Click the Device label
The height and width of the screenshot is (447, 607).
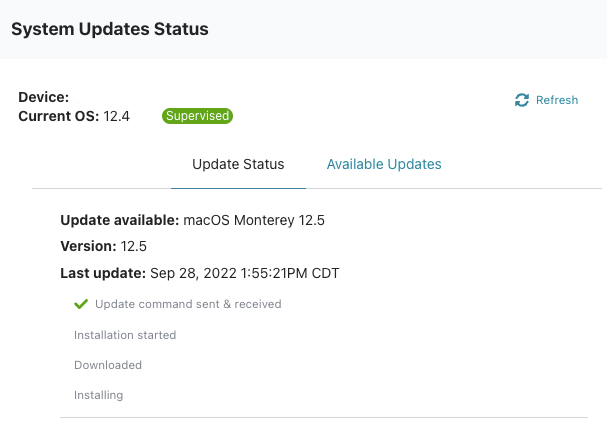pos(44,97)
